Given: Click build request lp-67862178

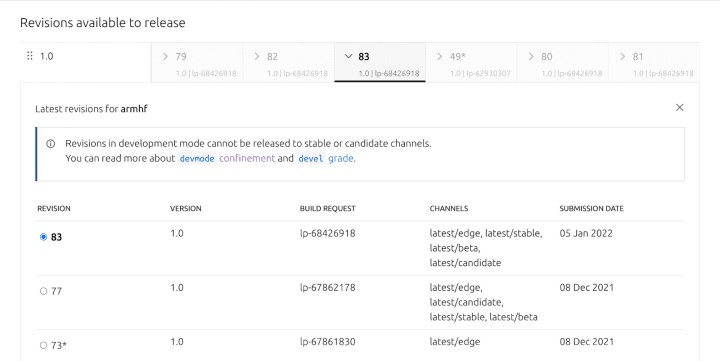Looking at the screenshot, I should click(327, 288).
